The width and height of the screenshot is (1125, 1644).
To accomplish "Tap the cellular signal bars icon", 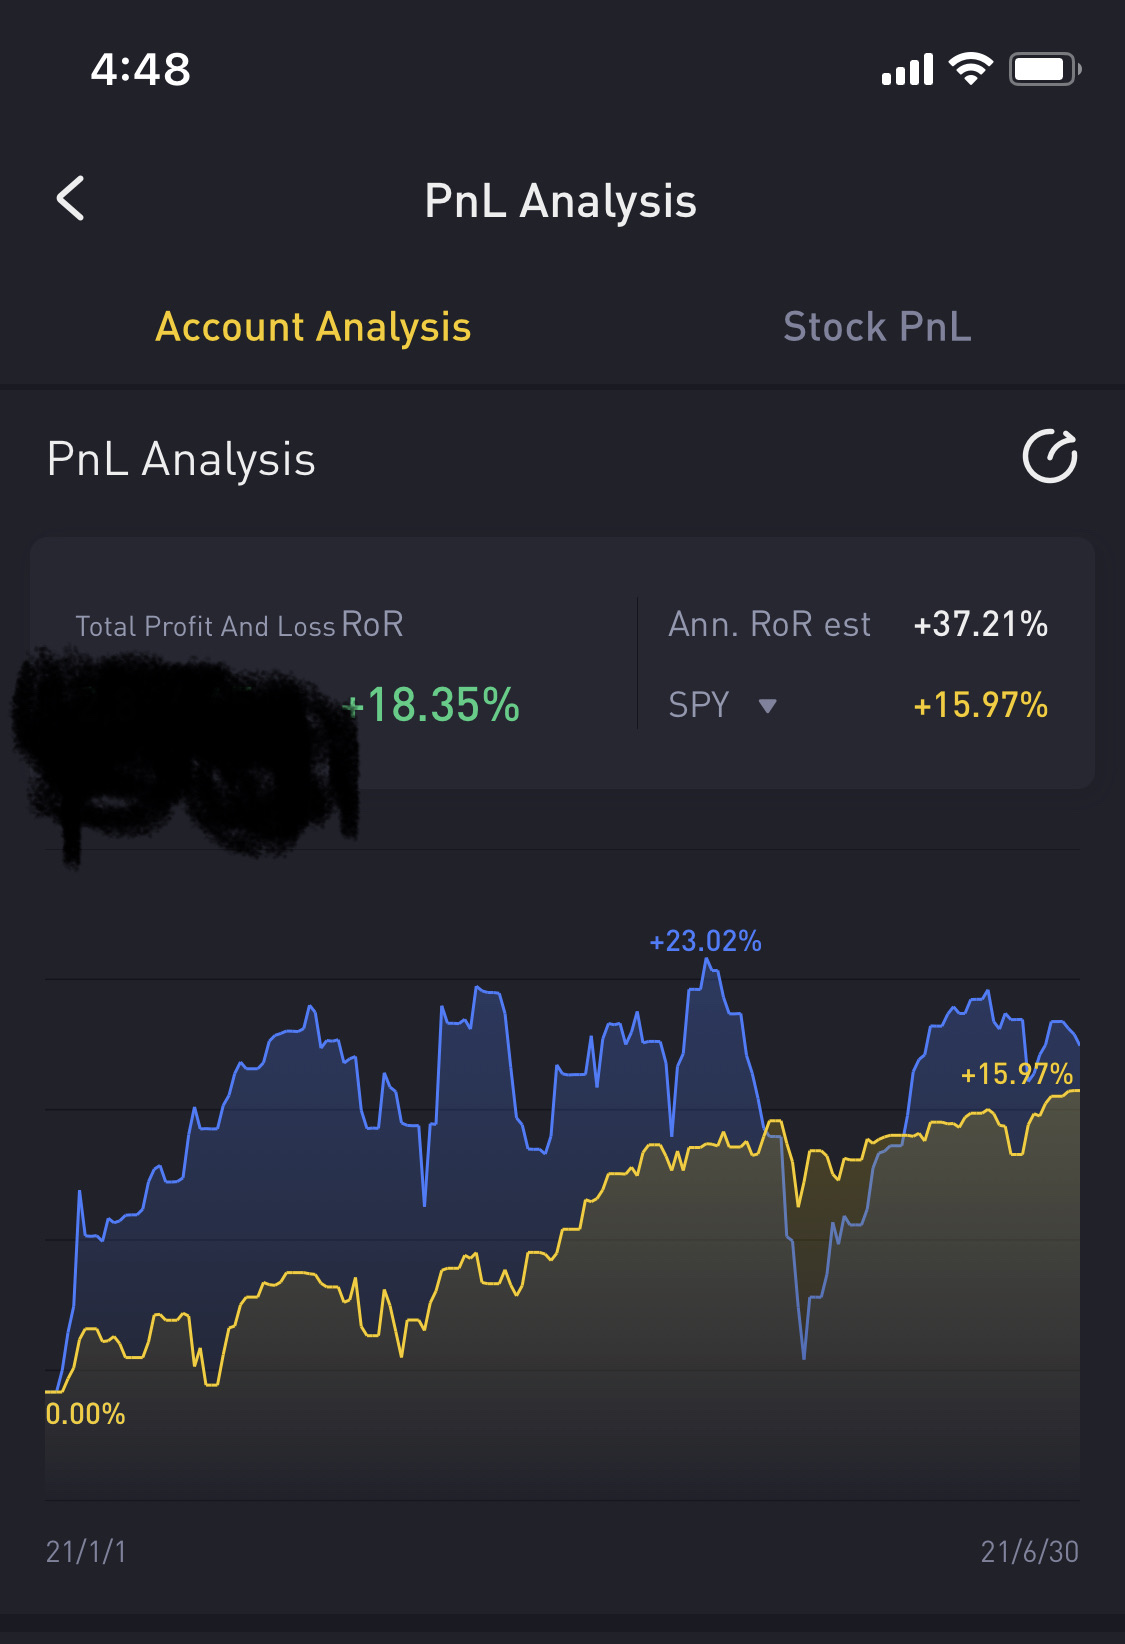I will pyautogui.click(x=907, y=69).
